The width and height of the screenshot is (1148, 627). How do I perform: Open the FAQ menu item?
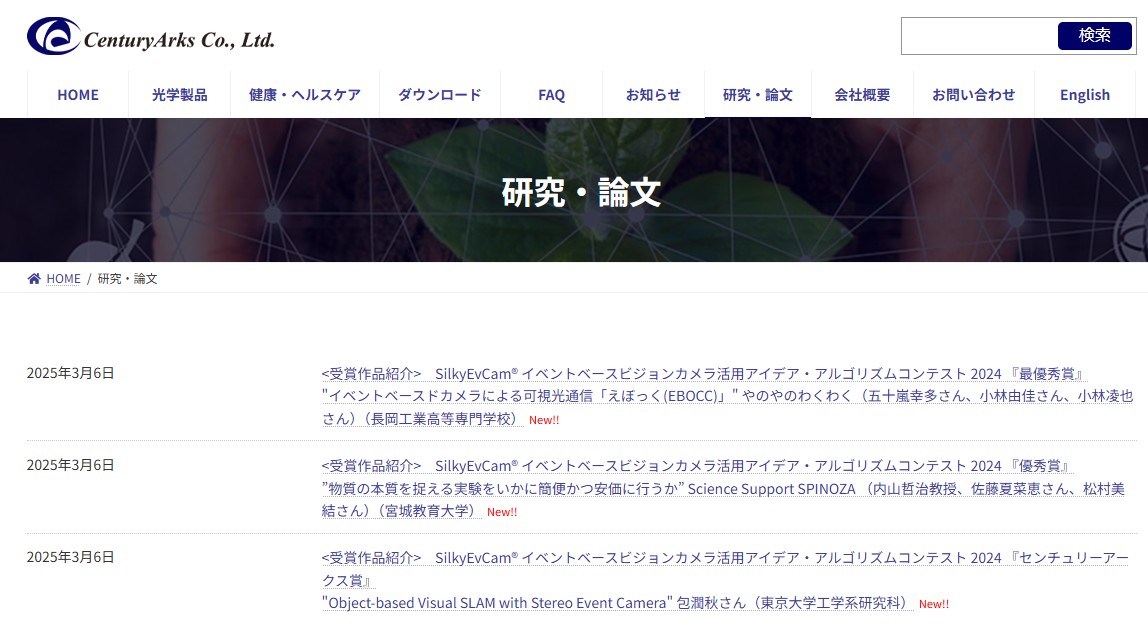tap(551, 94)
